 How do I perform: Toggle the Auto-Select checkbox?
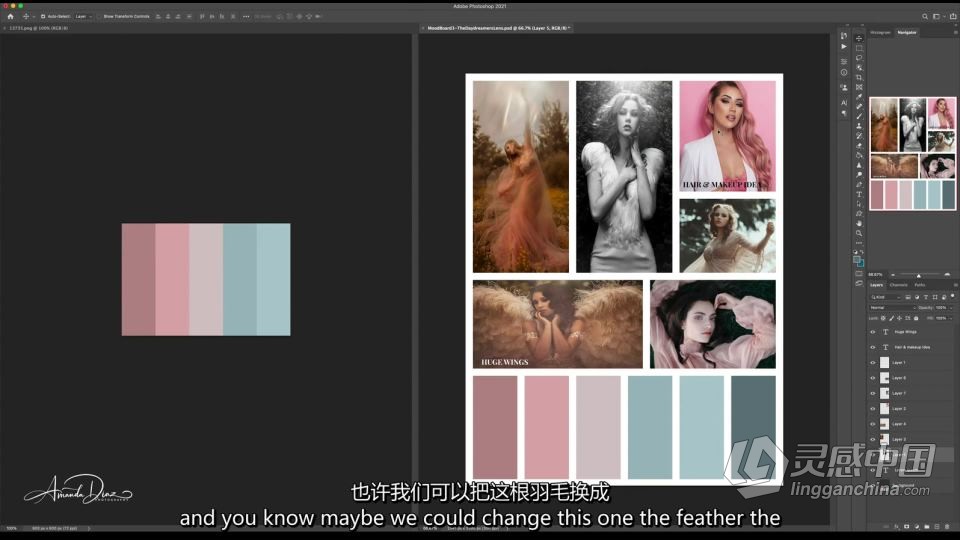(43, 17)
